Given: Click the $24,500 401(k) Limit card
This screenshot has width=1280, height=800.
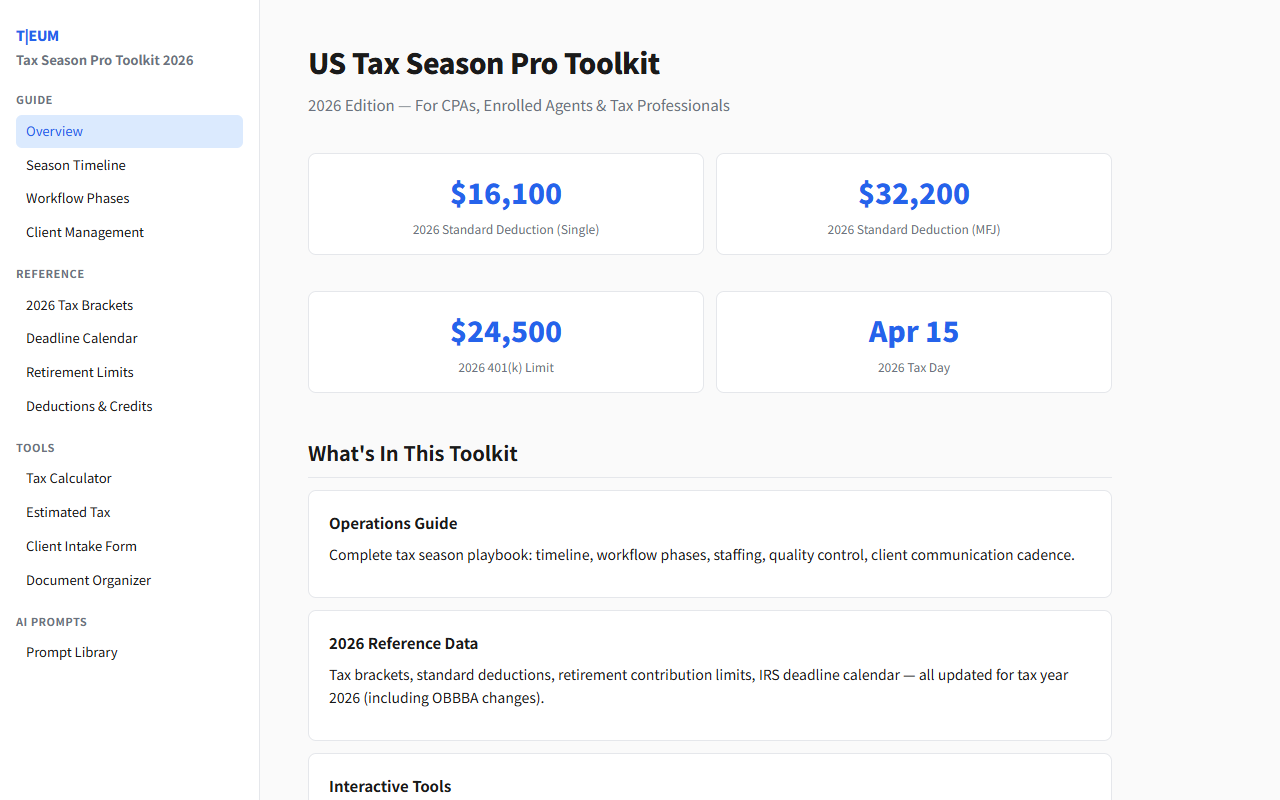Looking at the screenshot, I should 506,342.
